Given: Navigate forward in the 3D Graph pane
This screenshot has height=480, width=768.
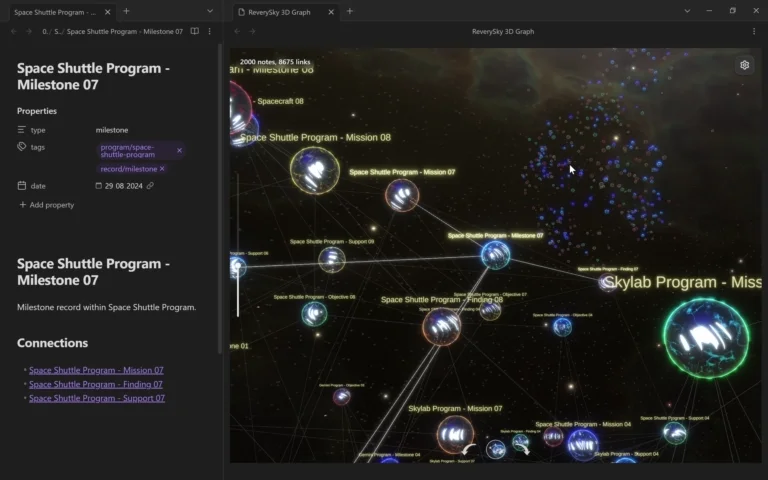Looking at the screenshot, I should [x=252, y=31].
